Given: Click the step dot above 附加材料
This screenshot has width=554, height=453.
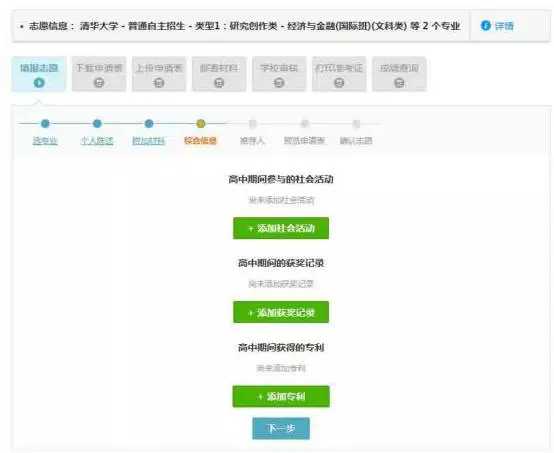Looking at the screenshot, I should click(x=149, y=123).
